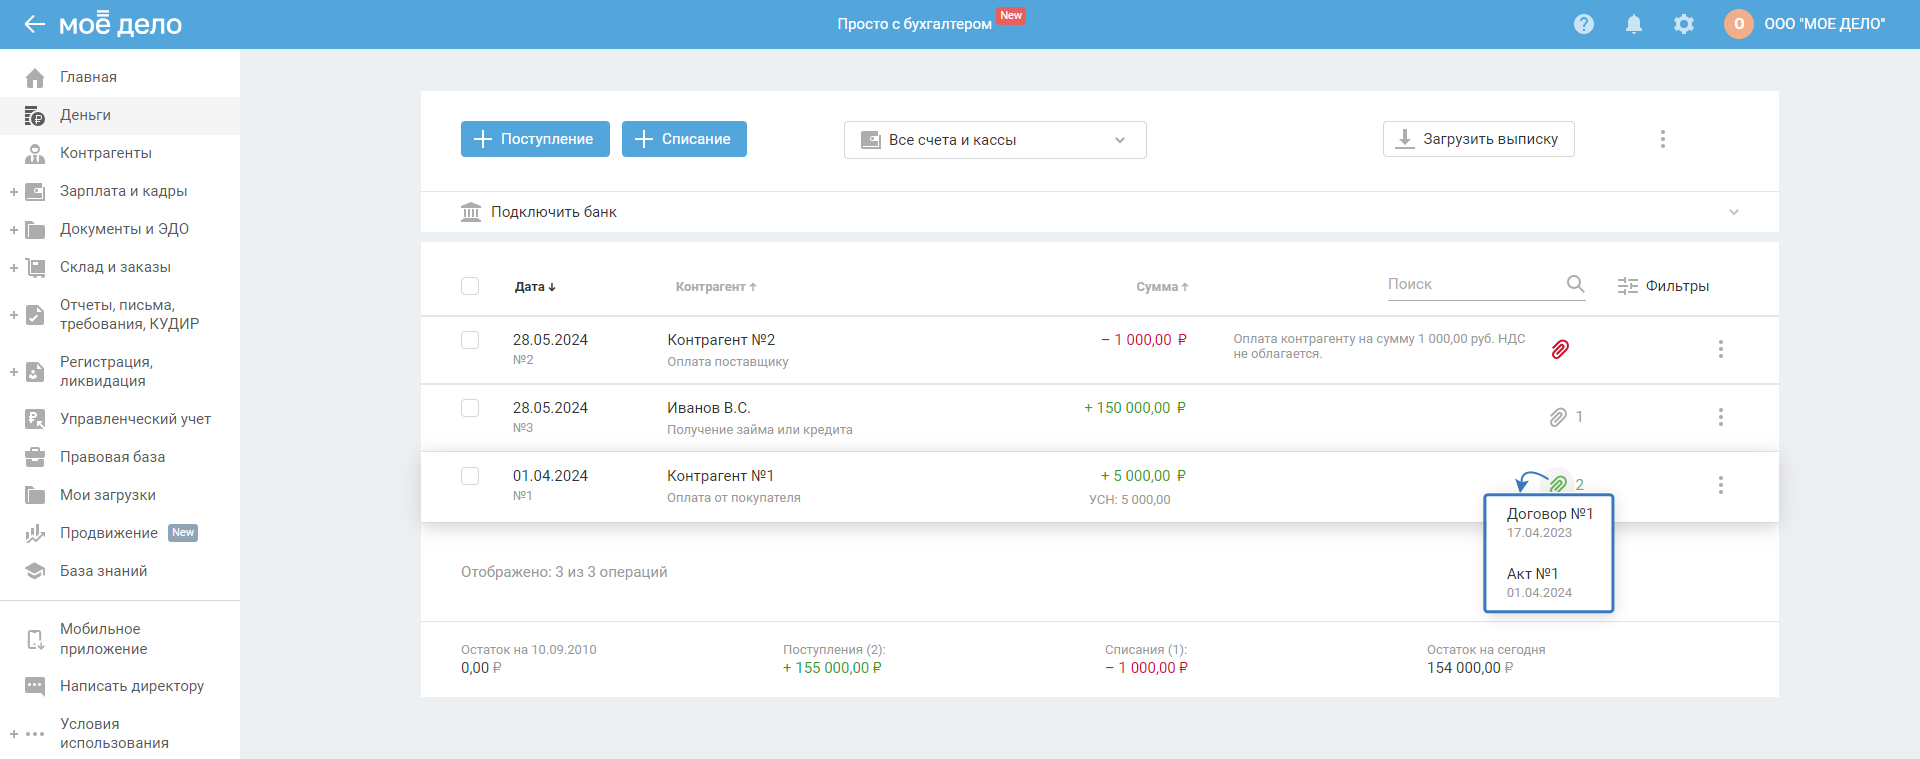Expand Зарплата и кадры plus sign

click(x=14, y=191)
